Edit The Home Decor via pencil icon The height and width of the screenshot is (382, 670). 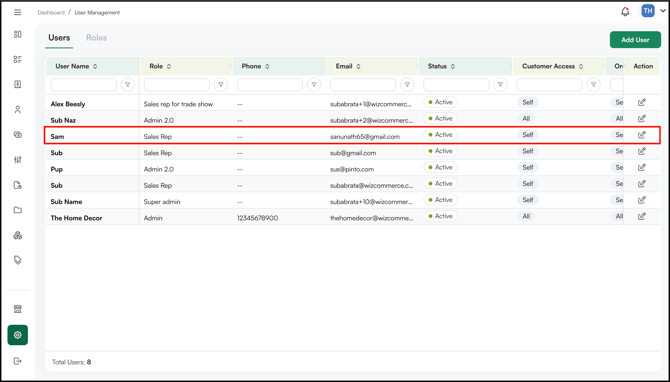click(x=641, y=216)
